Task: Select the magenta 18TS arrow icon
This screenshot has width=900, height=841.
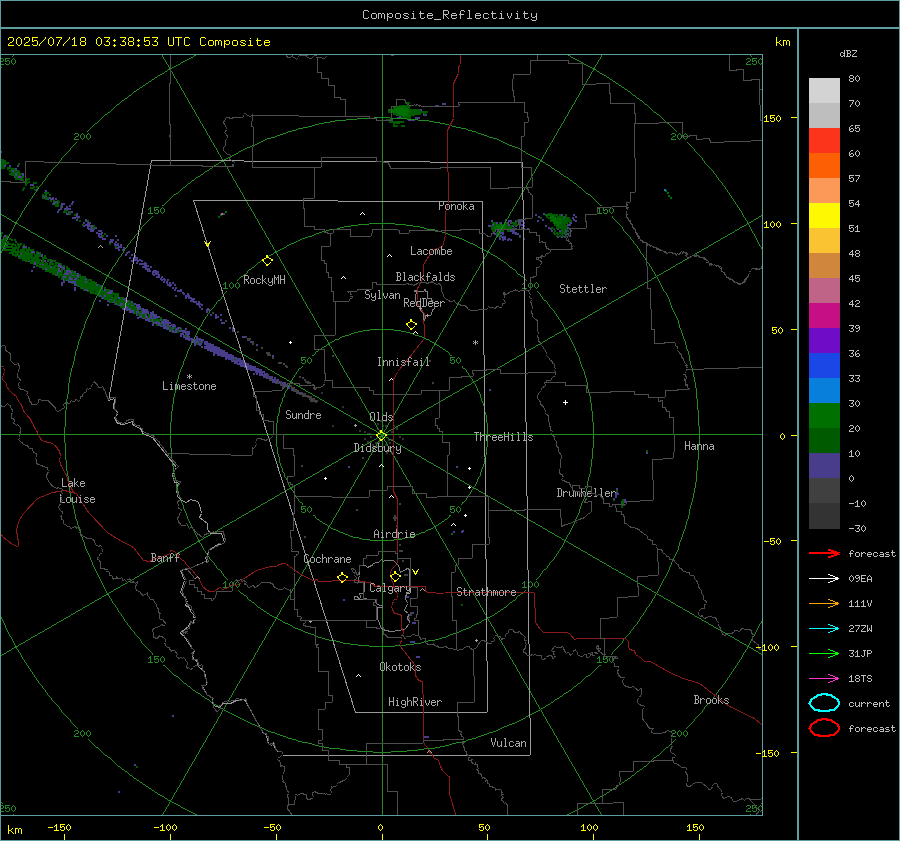Action: click(824, 679)
